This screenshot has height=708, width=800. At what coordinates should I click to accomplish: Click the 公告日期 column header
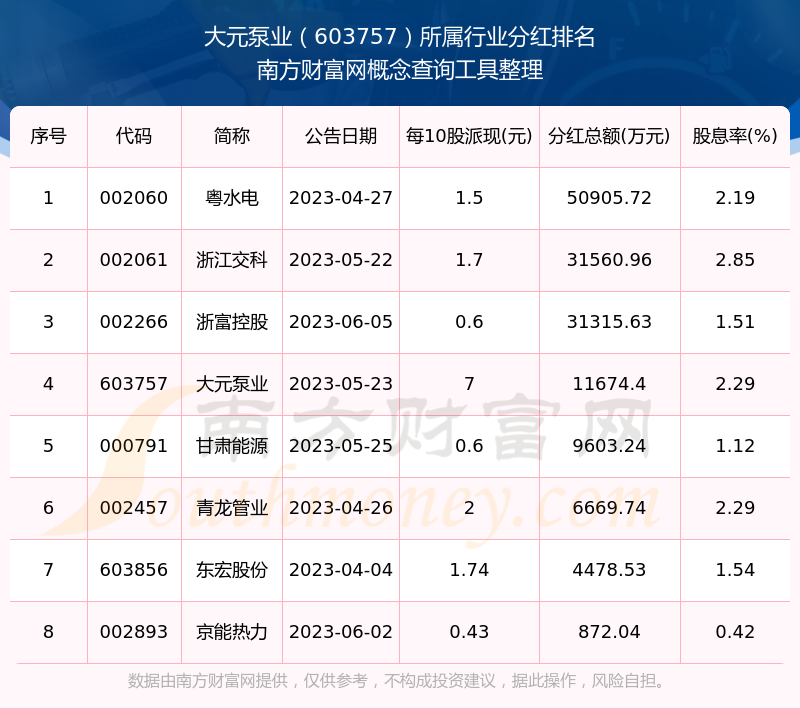click(x=341, y=136)
